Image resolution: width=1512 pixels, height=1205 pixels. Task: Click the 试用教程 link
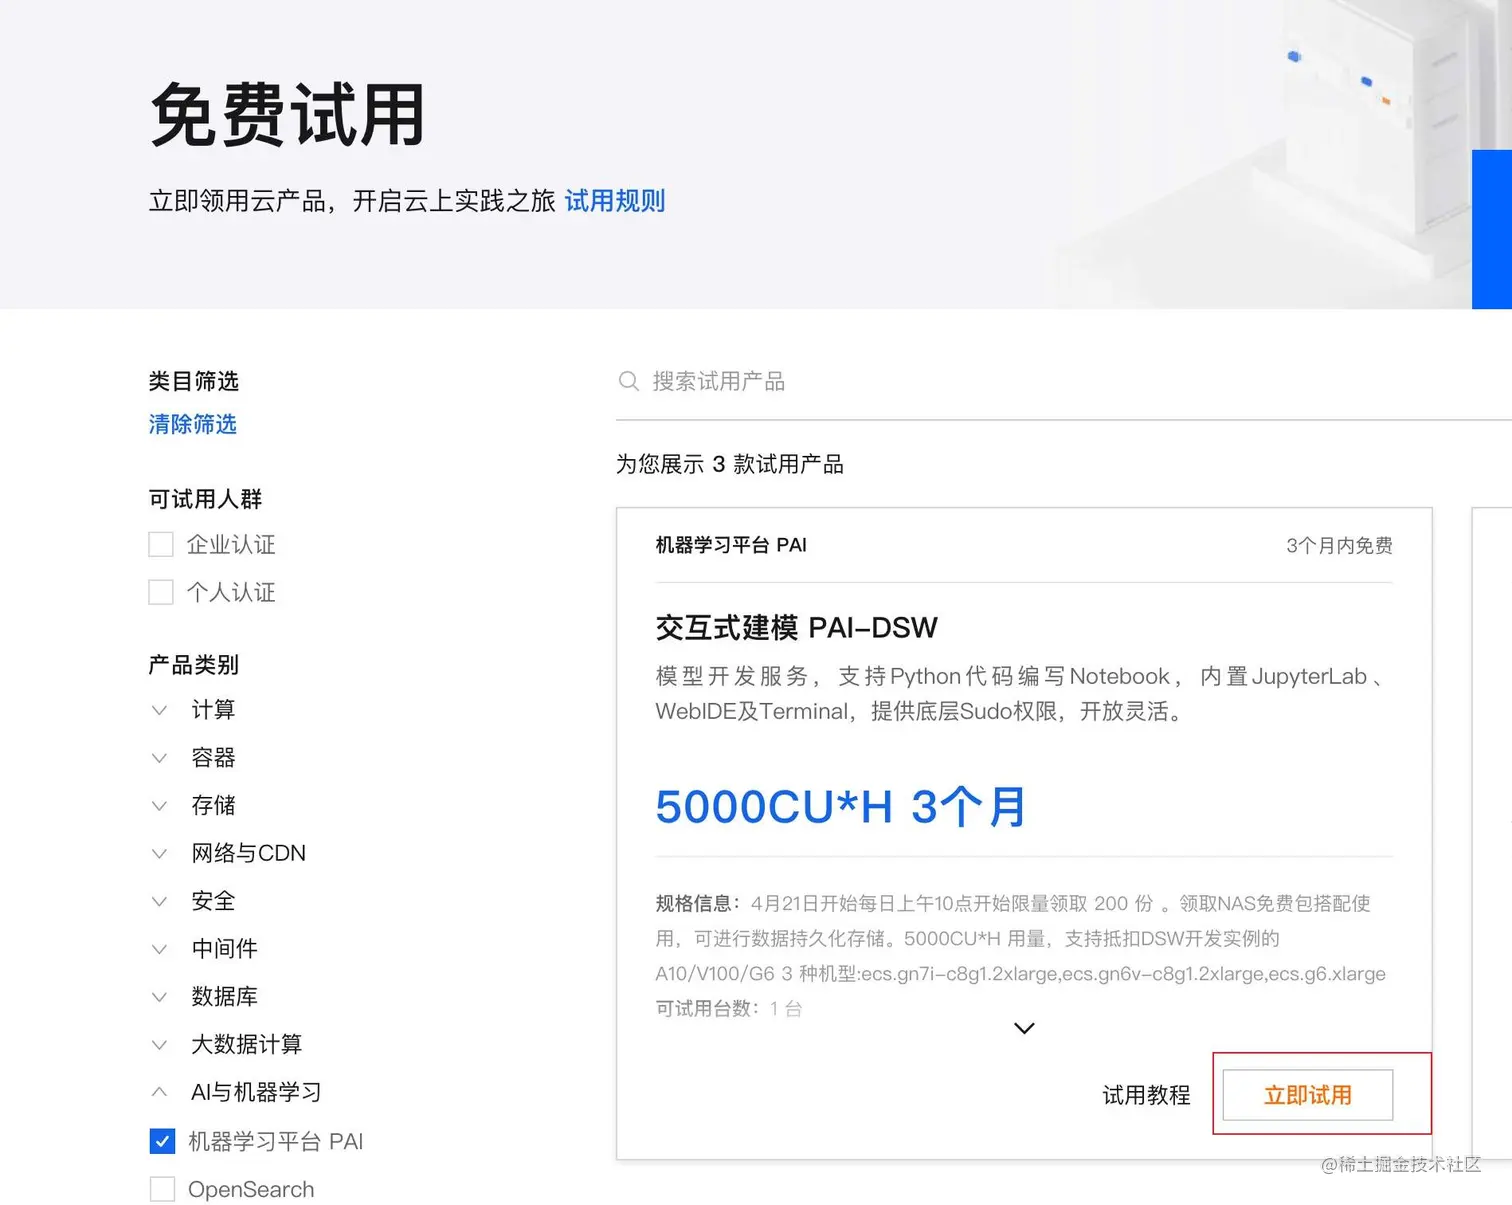click(x=1145, y=1095)
